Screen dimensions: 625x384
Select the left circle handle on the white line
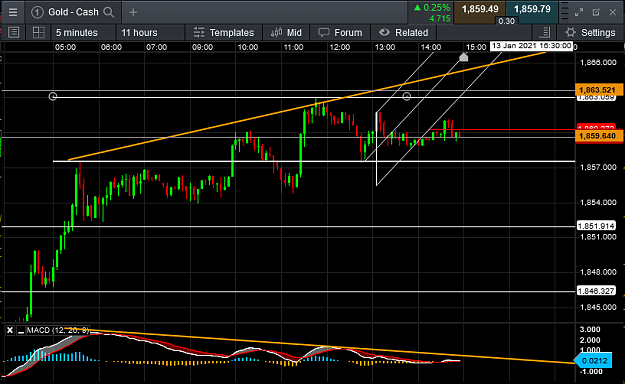[53, 96]
